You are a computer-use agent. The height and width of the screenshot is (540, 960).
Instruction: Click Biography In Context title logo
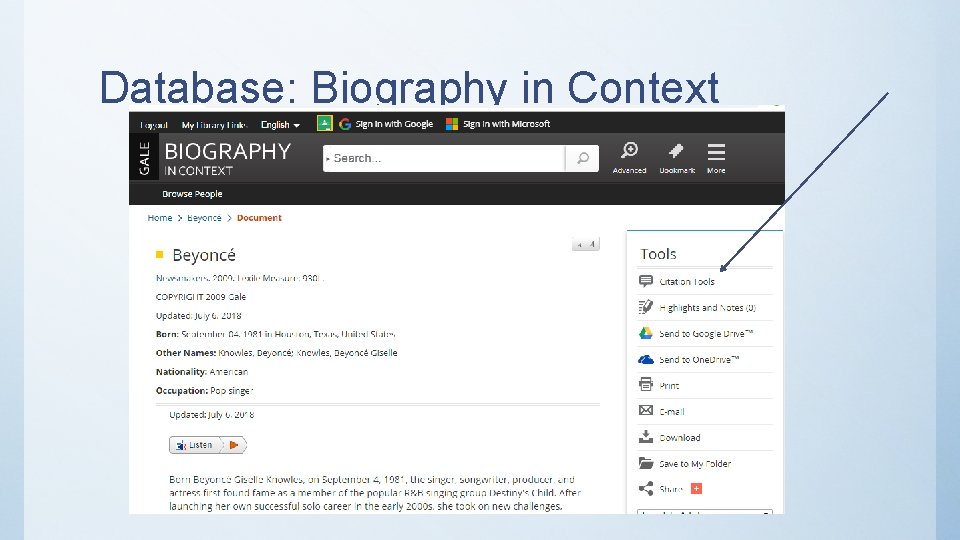click(228, 158)
